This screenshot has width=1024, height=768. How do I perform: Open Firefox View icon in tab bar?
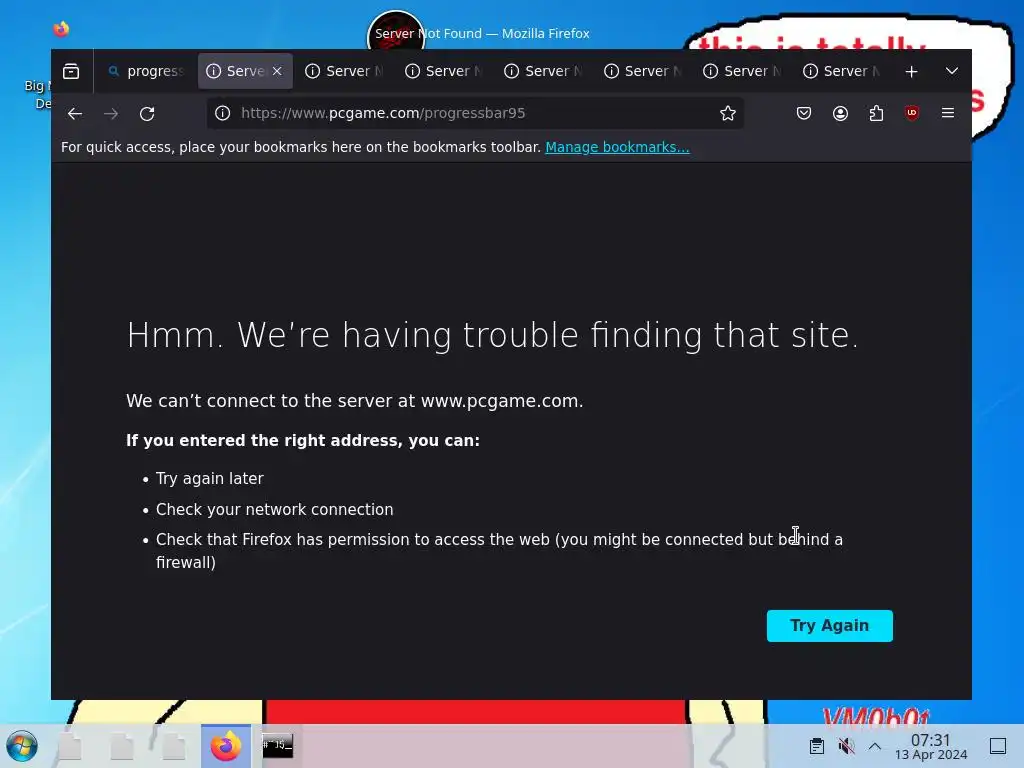pos(71,71)
